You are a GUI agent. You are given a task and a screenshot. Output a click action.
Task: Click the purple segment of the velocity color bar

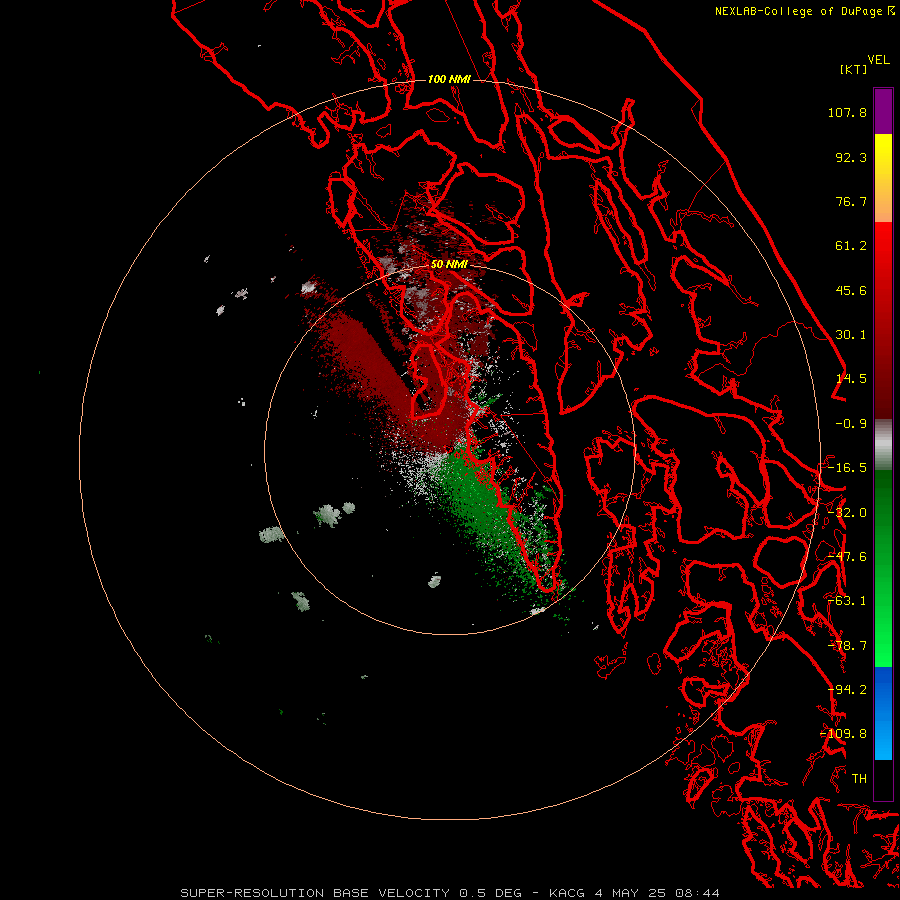tap(883, 111)
